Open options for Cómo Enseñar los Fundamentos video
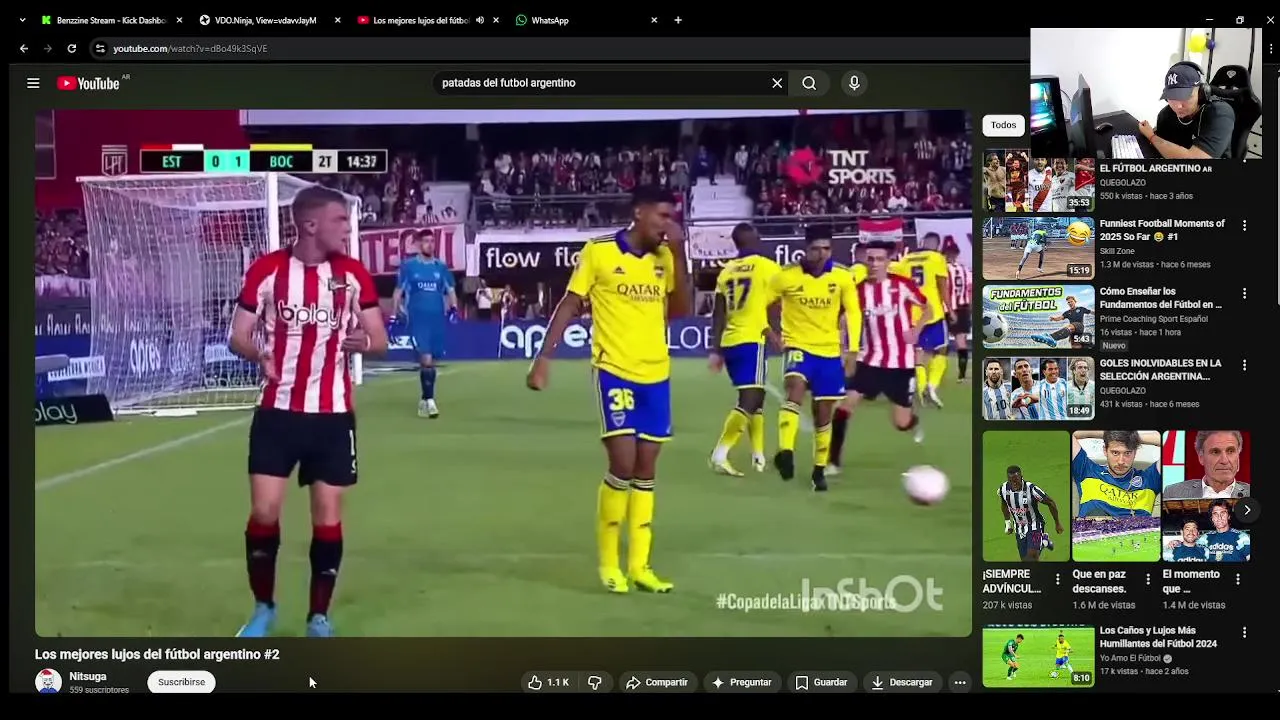Screen dimensions: 1280x720 coord(1244,294)
